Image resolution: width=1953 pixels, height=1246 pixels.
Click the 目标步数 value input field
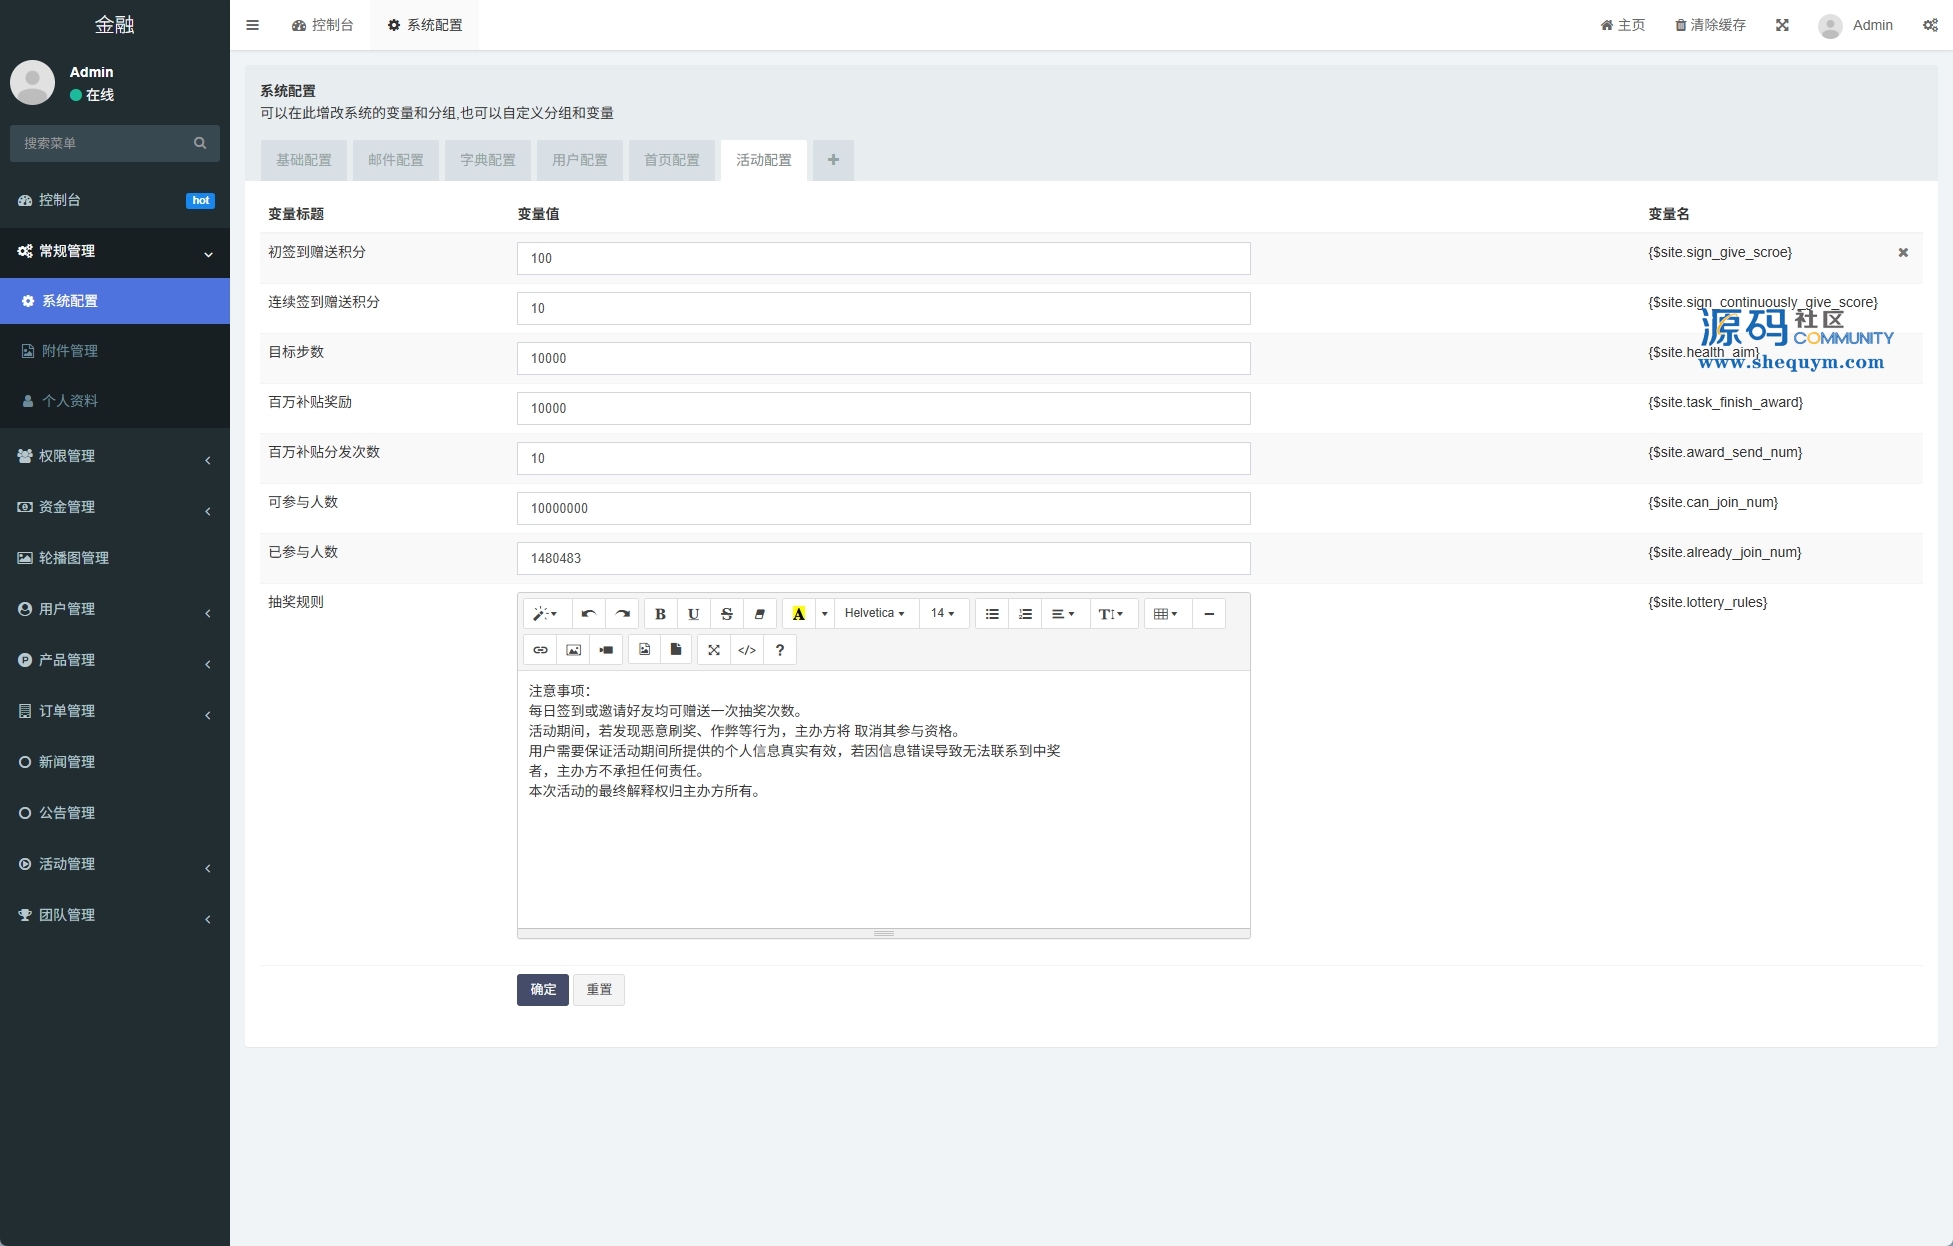click(x=883, y=358)
